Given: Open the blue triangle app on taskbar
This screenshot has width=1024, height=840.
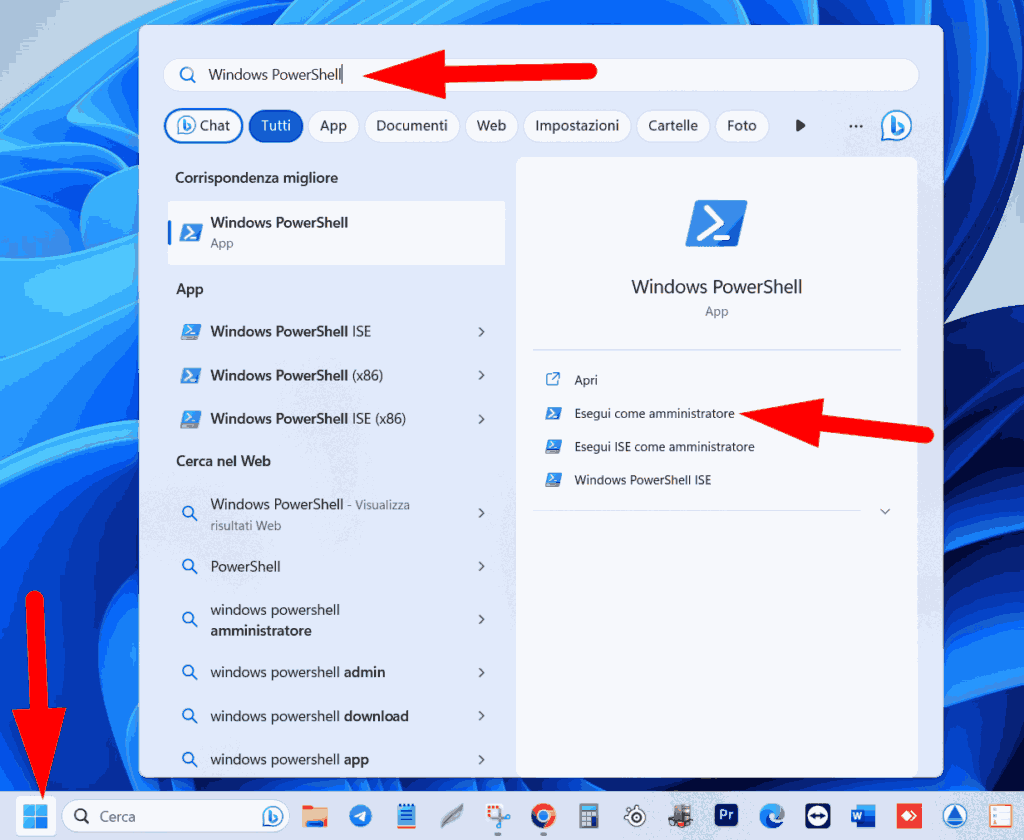Looking at the screenshot, I should tap(955, 816).
